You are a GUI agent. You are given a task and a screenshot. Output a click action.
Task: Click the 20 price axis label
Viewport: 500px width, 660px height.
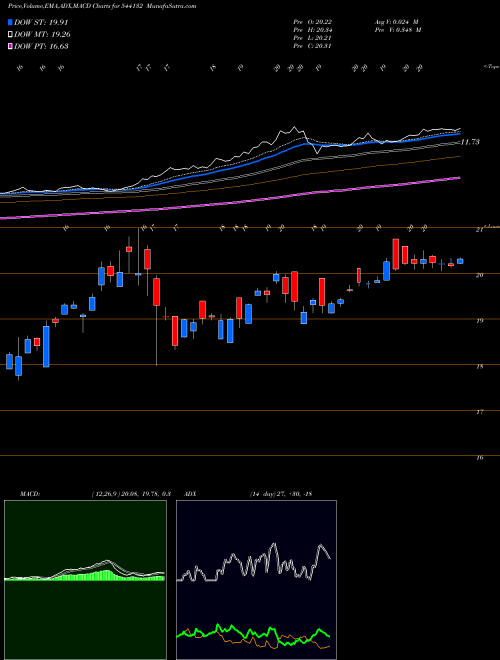479,275
